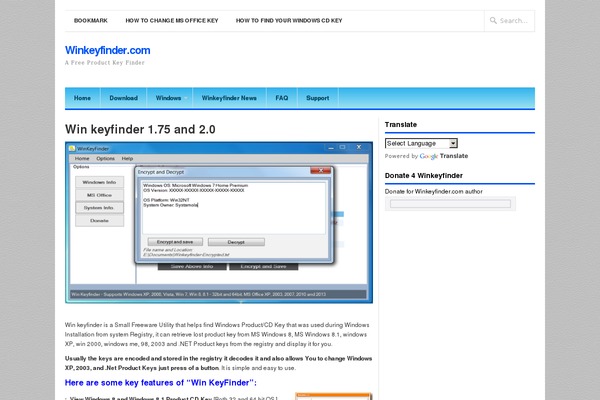This screenshot has height=400, width=600.
Task: Click the Donate 4 Winkeyfinder heading
Action: pos(424,176)
